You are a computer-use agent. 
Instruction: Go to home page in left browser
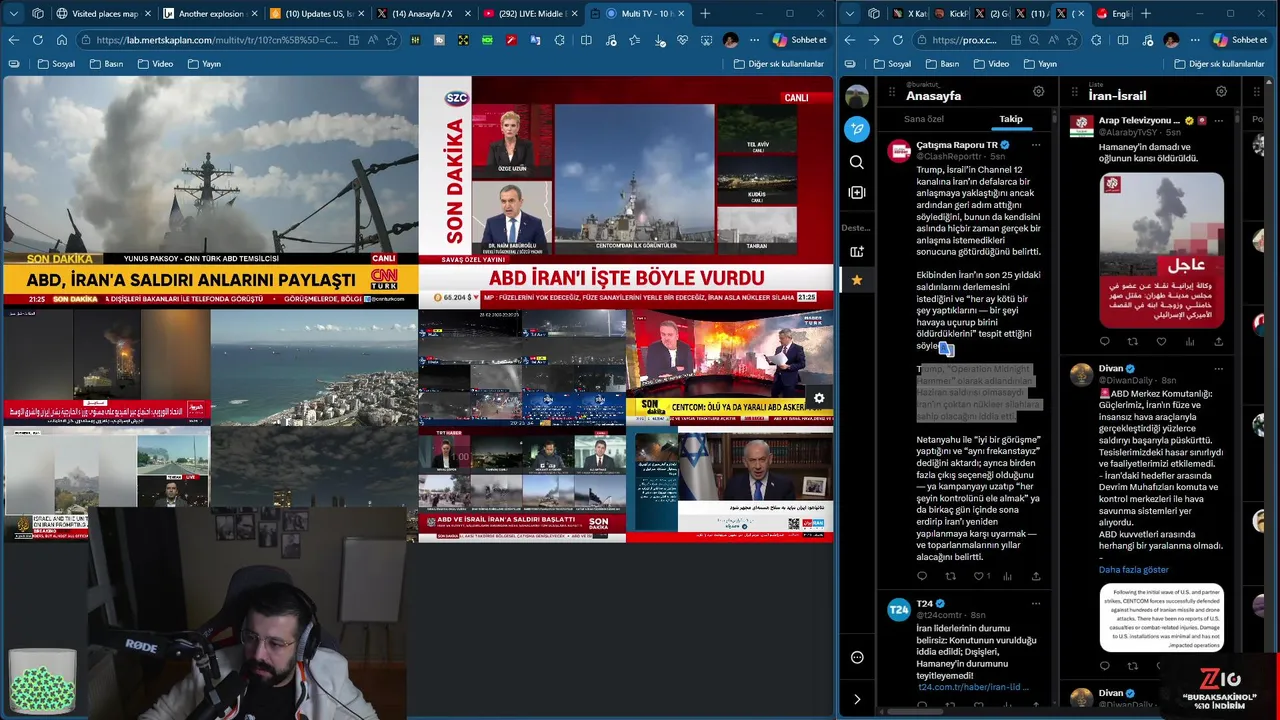click(x=61, y=40)
